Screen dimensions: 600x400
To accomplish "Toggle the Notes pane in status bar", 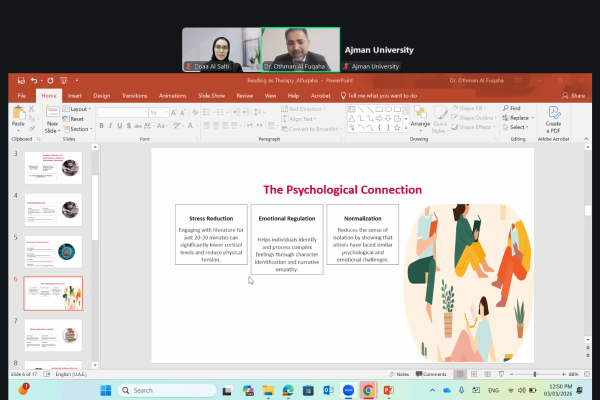I will click(x=399, y=373).
